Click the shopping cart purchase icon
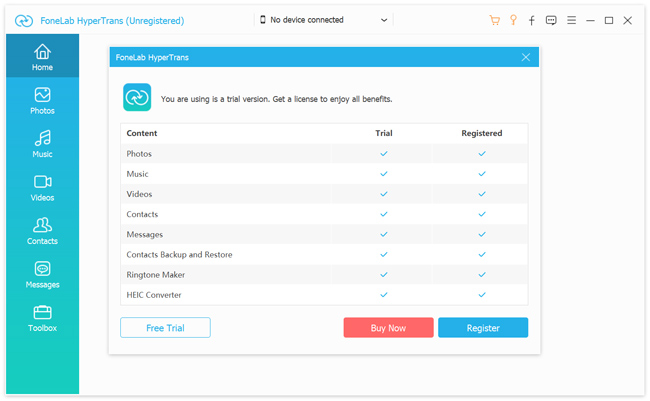 (x=494, y=20)
